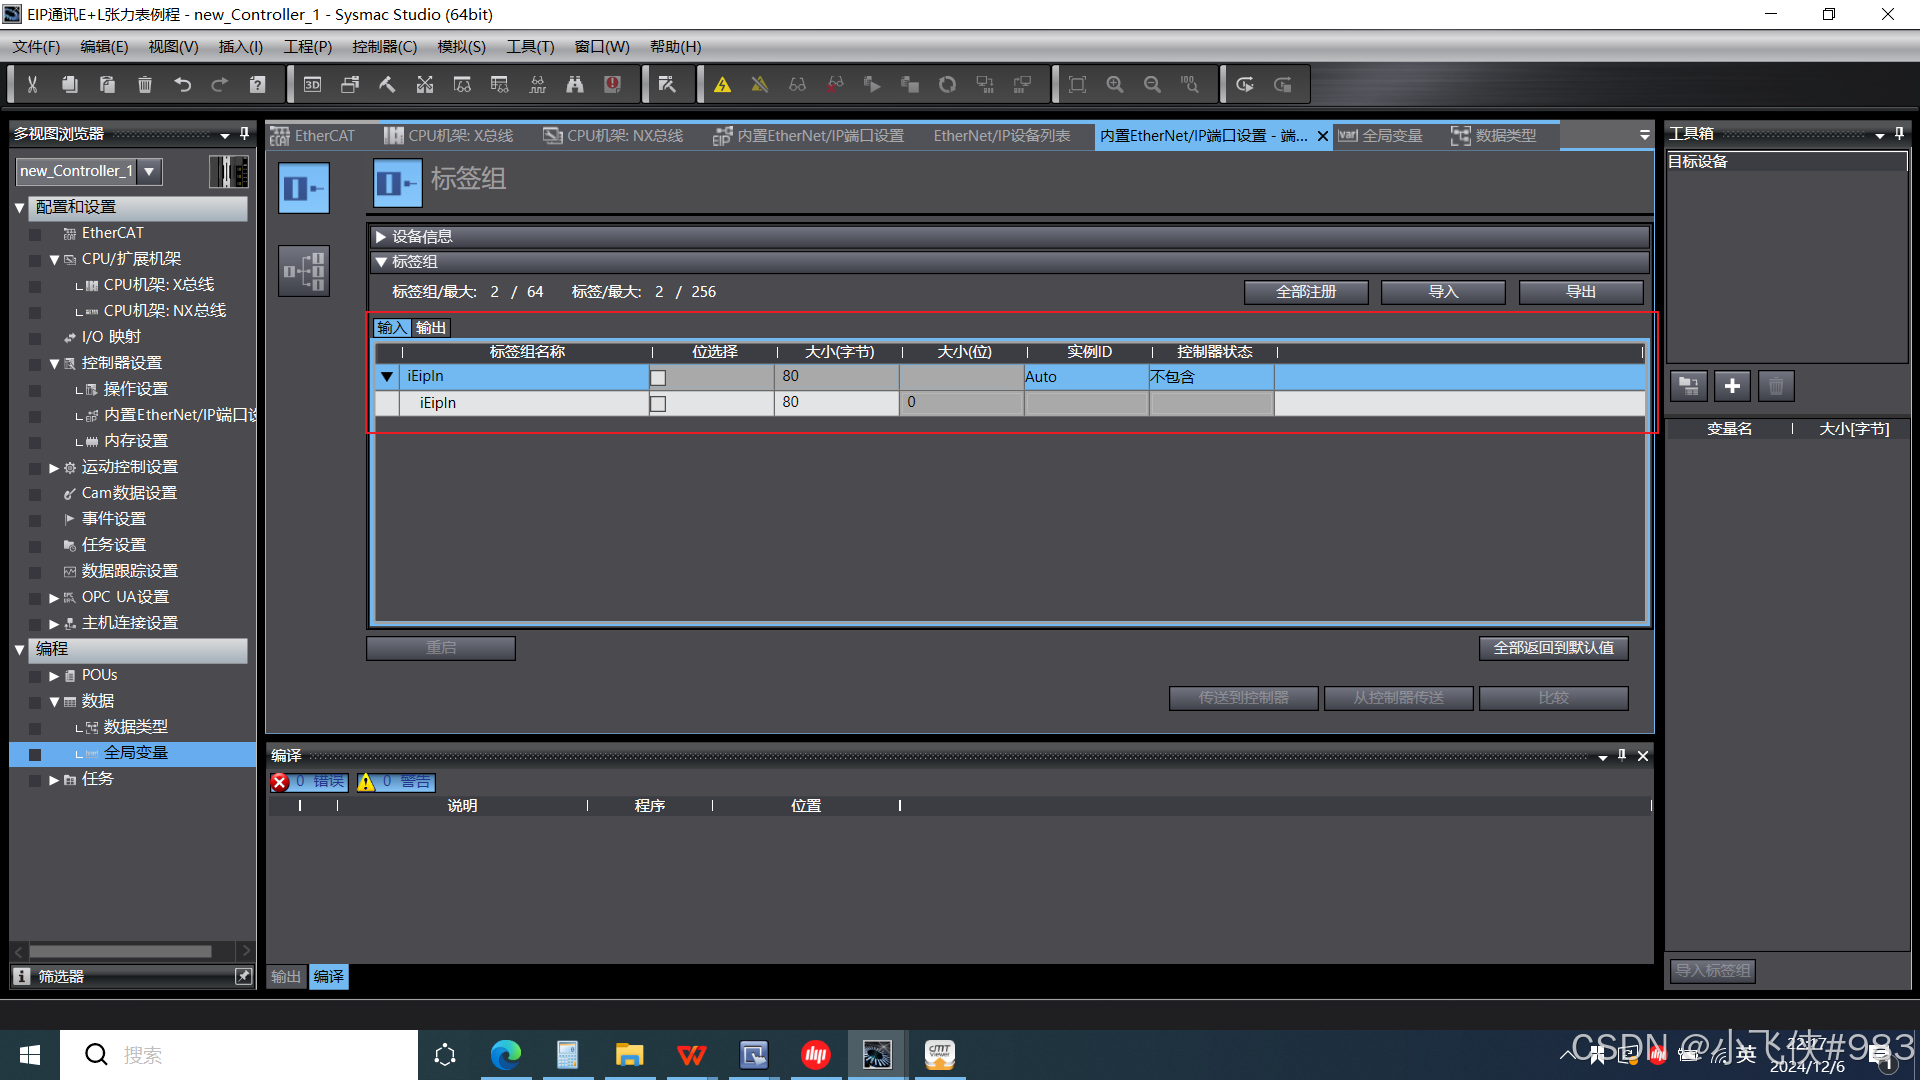
Task: Toggle bit selection checkbox for iEipIn tag set
Action: point(658,378)
